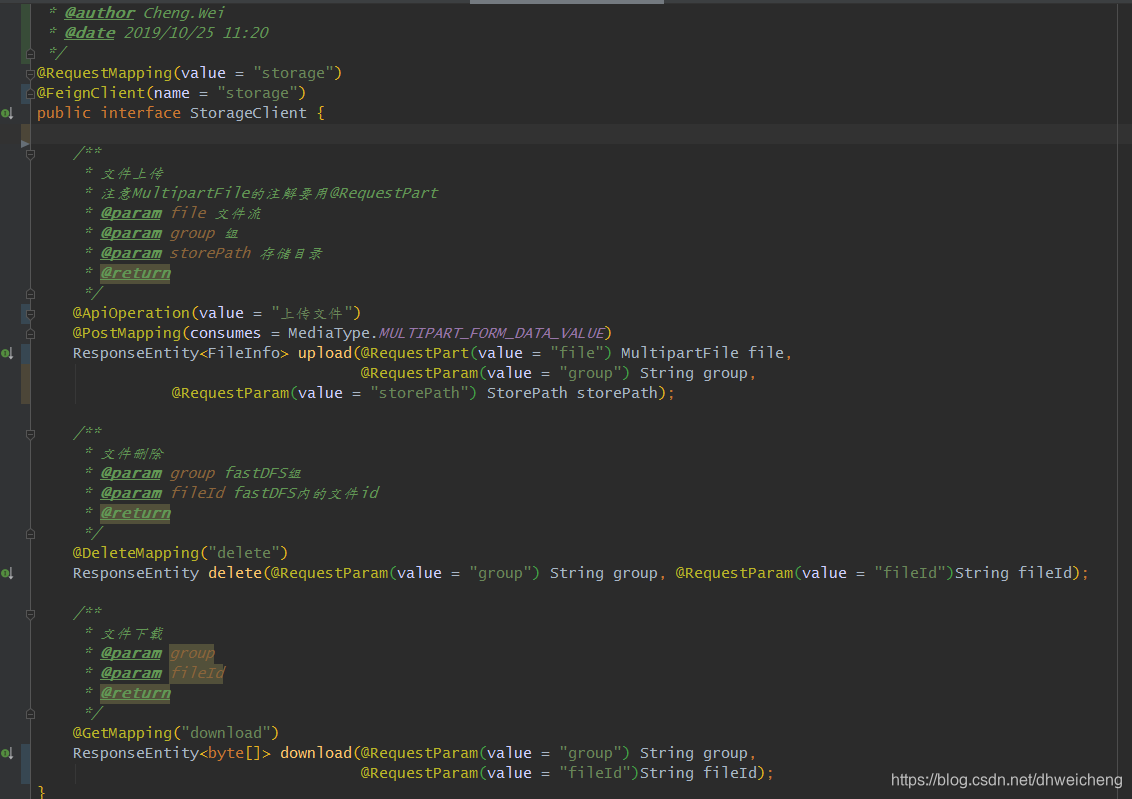Viewport: 1132px width, 799px height.
Task: Click fold end marker above @GetMapping line
Action: pyautogui.click(x=30, y=714)
